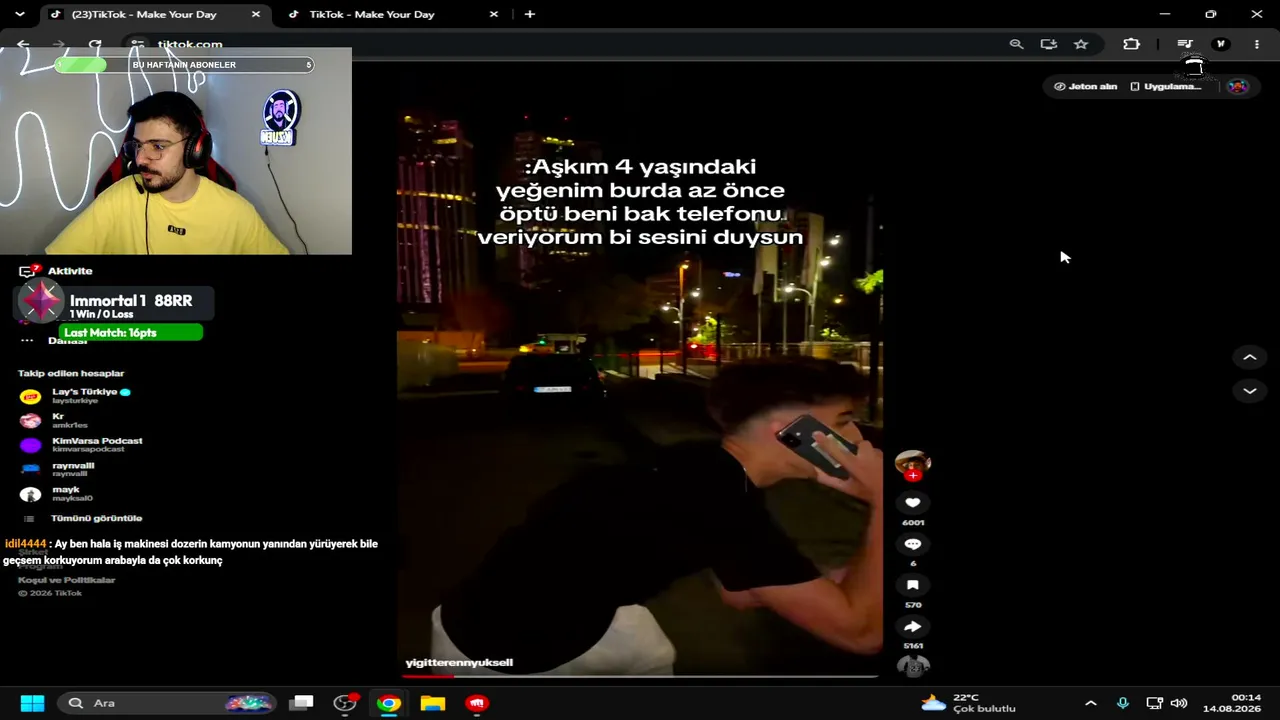Click Koşul ve Politikalar footer link

click(66, 580)
